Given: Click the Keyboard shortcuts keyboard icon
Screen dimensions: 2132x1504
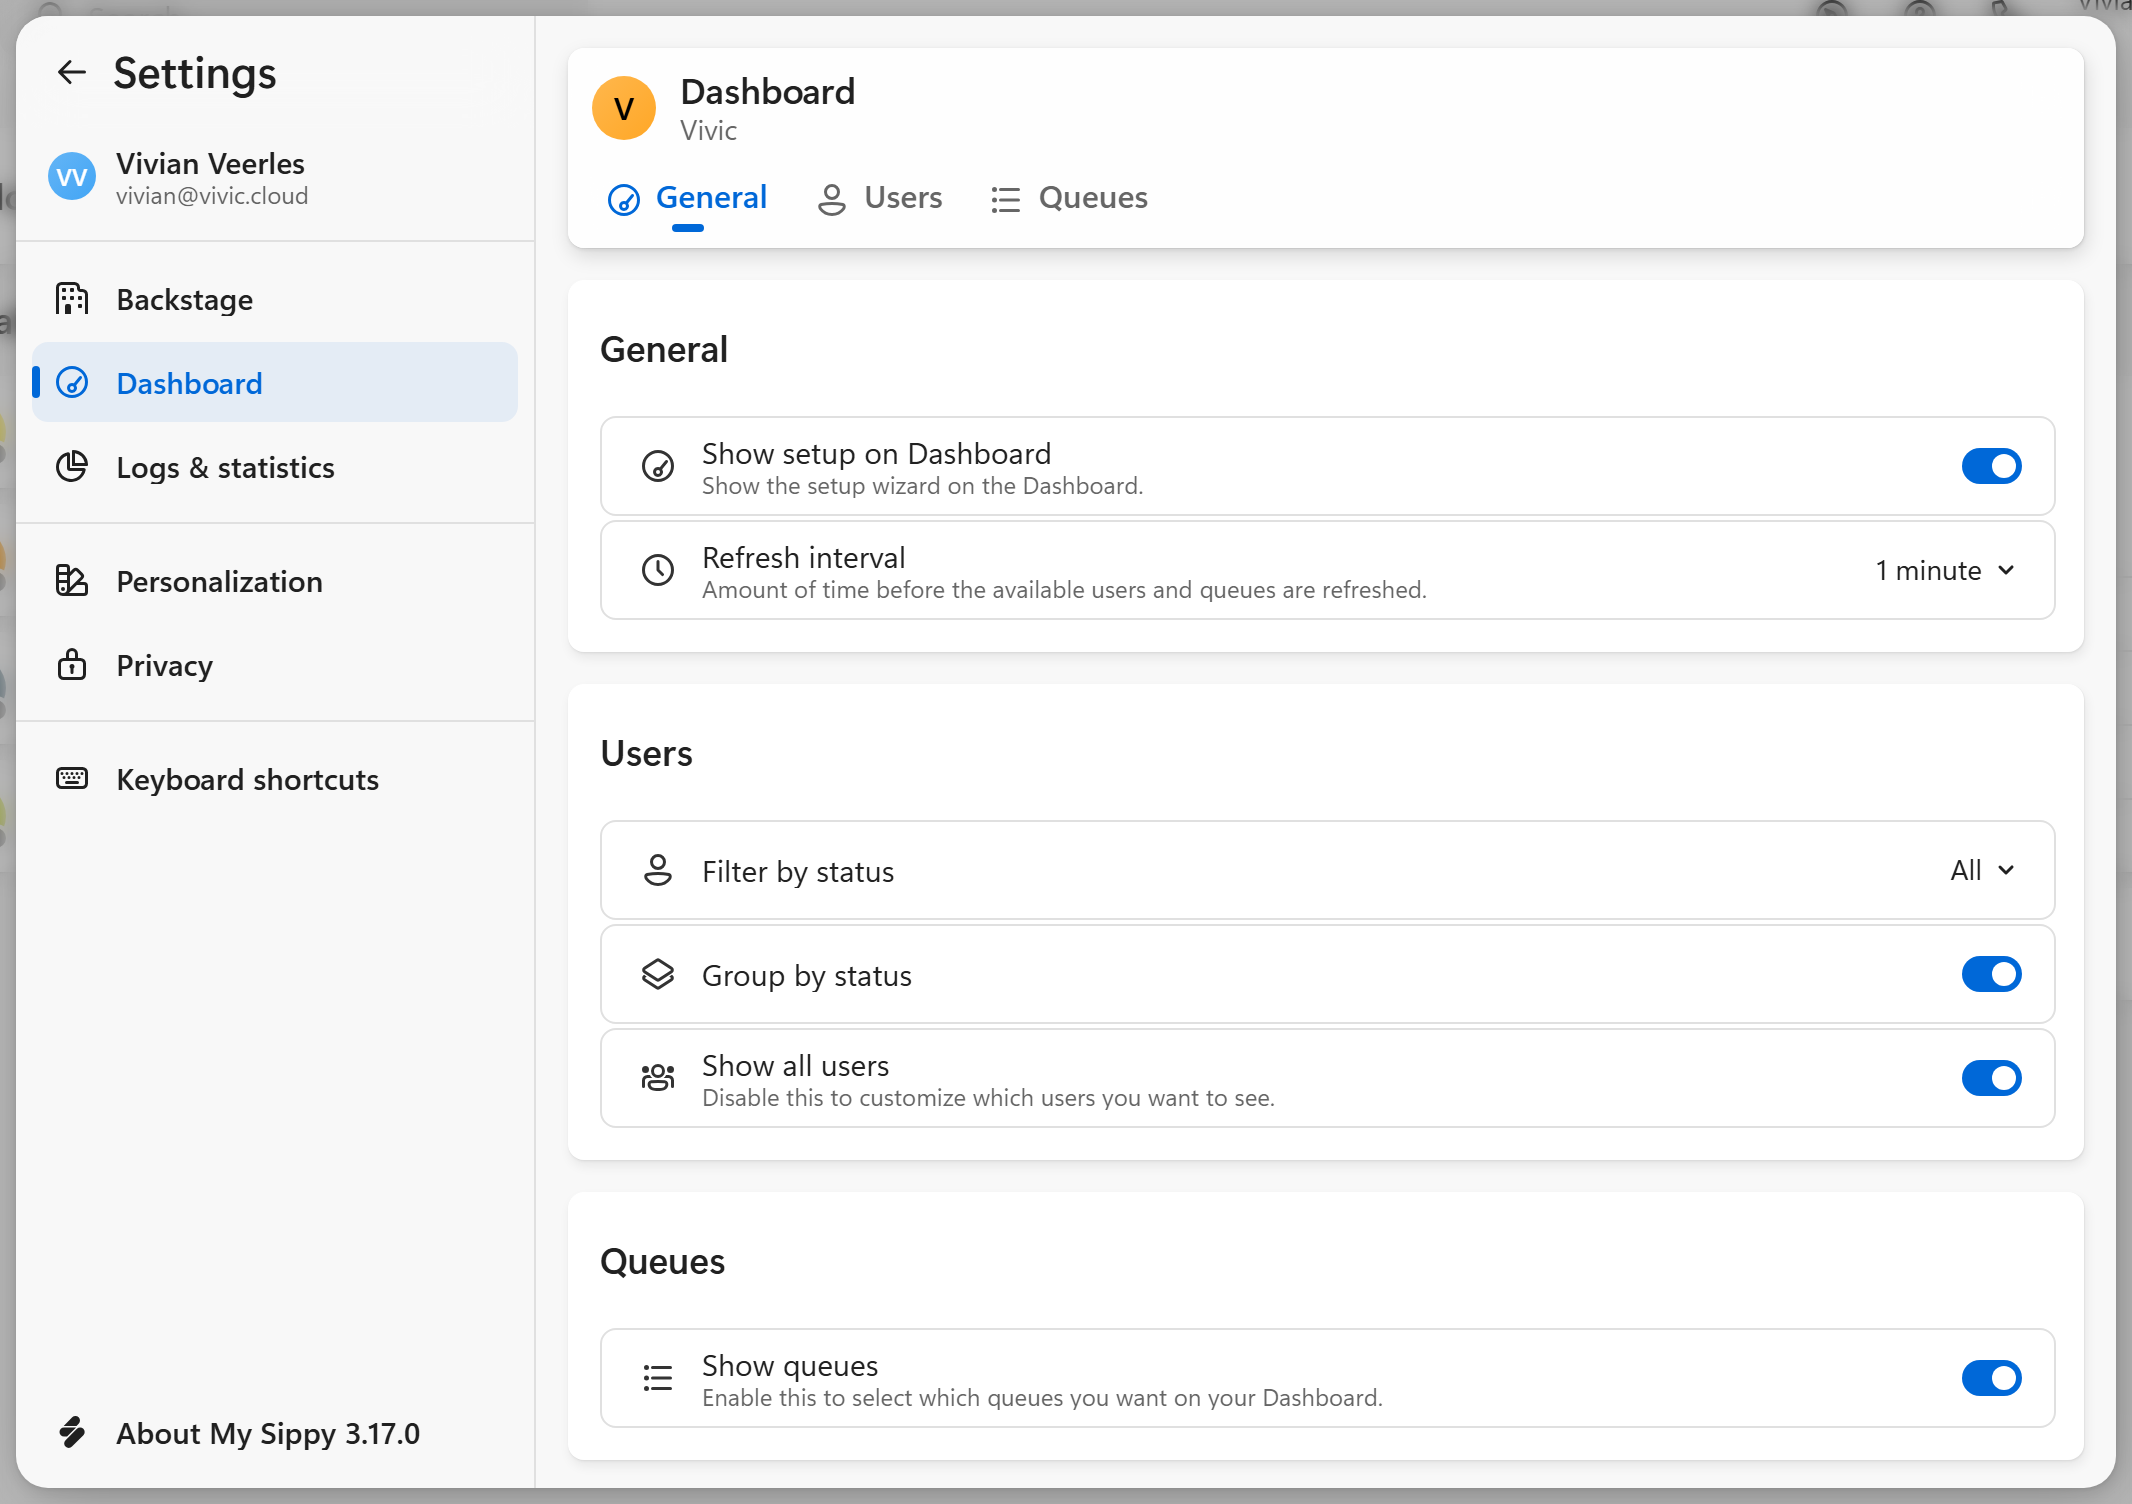Looking at the screenshot, I should [72, 779].
